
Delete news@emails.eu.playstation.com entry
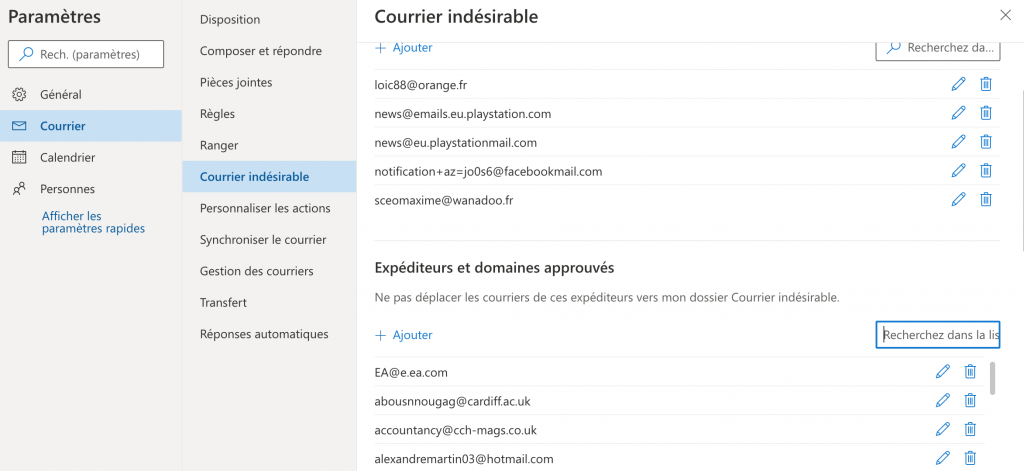click(985, 114)
